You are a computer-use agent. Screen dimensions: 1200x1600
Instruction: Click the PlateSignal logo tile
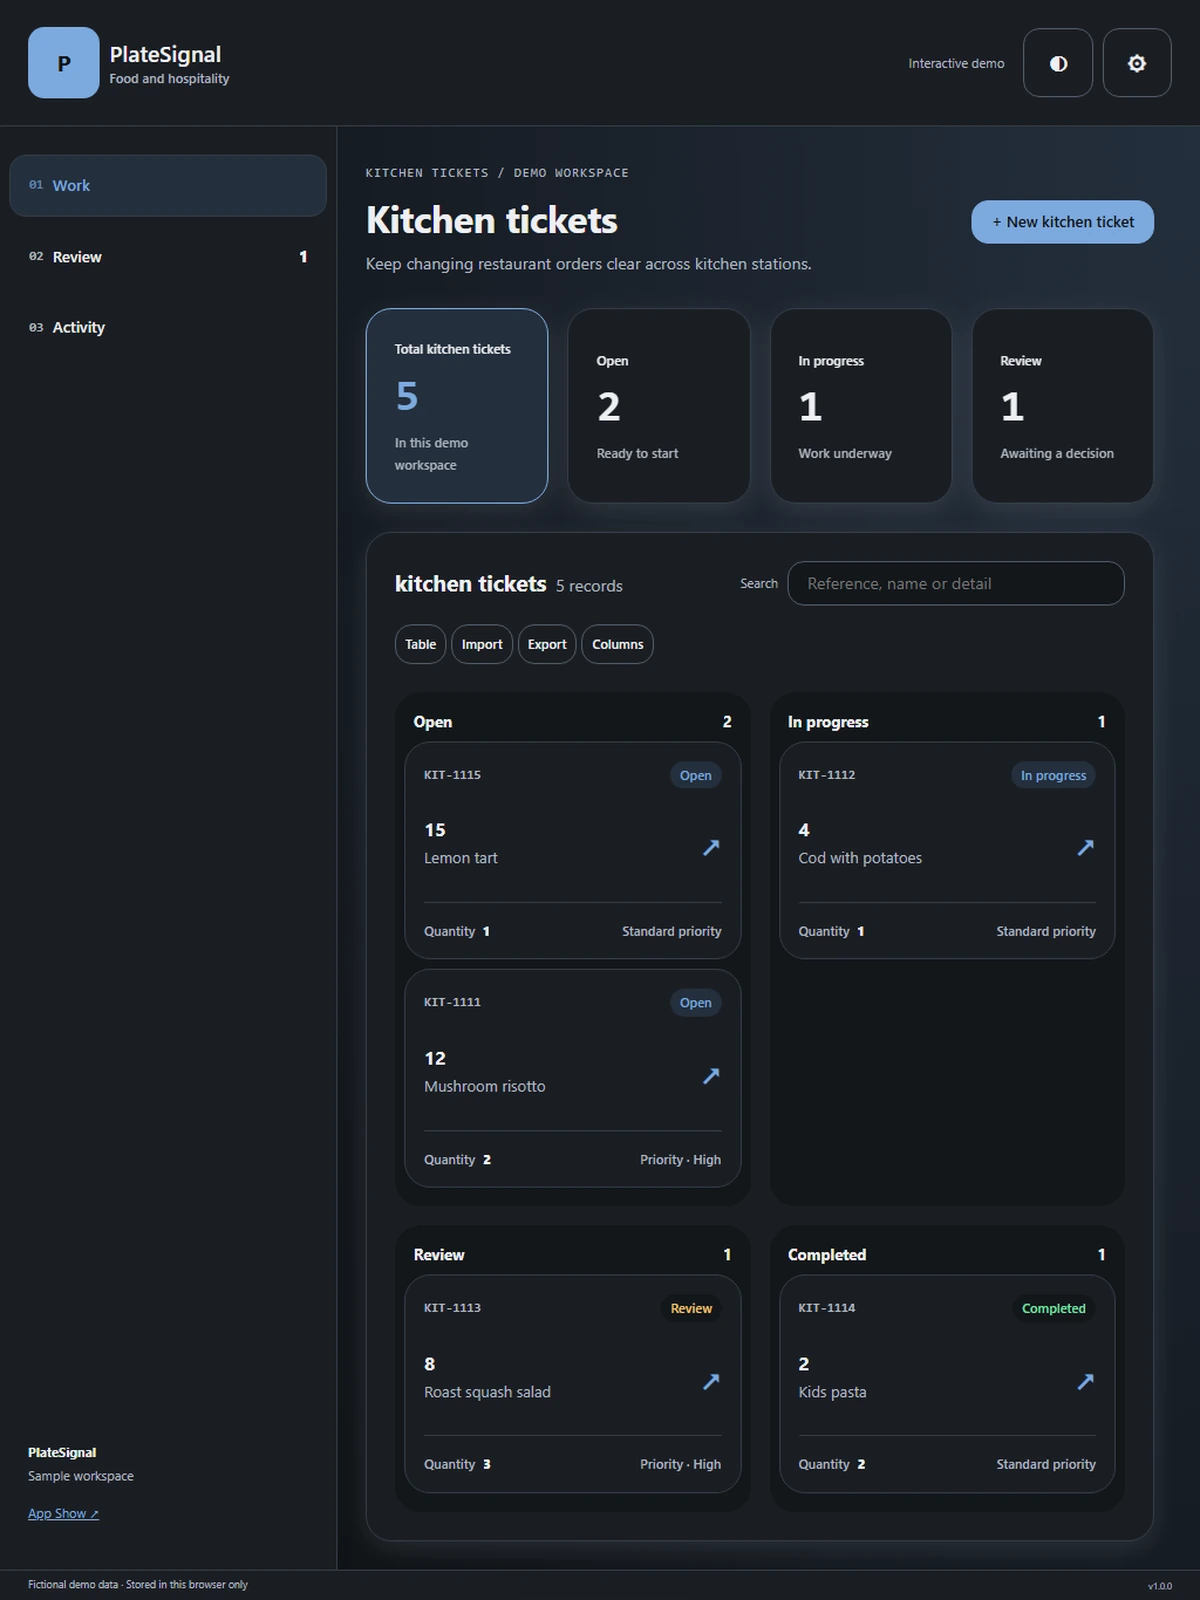[64, 63]
